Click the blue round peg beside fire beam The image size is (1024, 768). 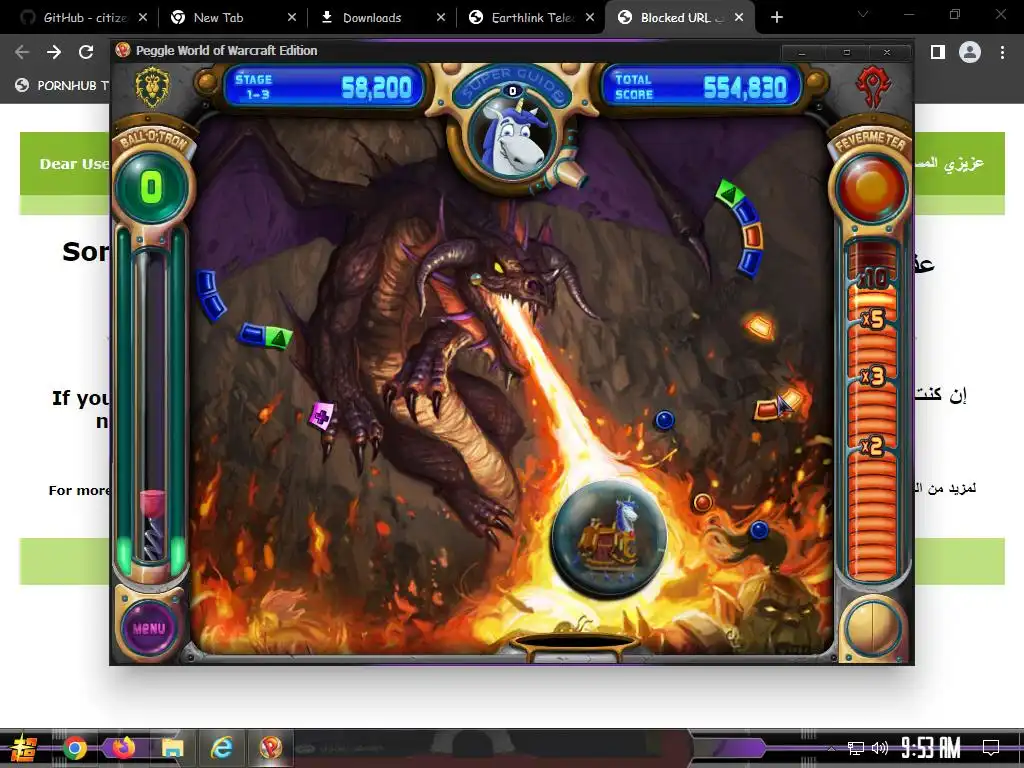665,420
